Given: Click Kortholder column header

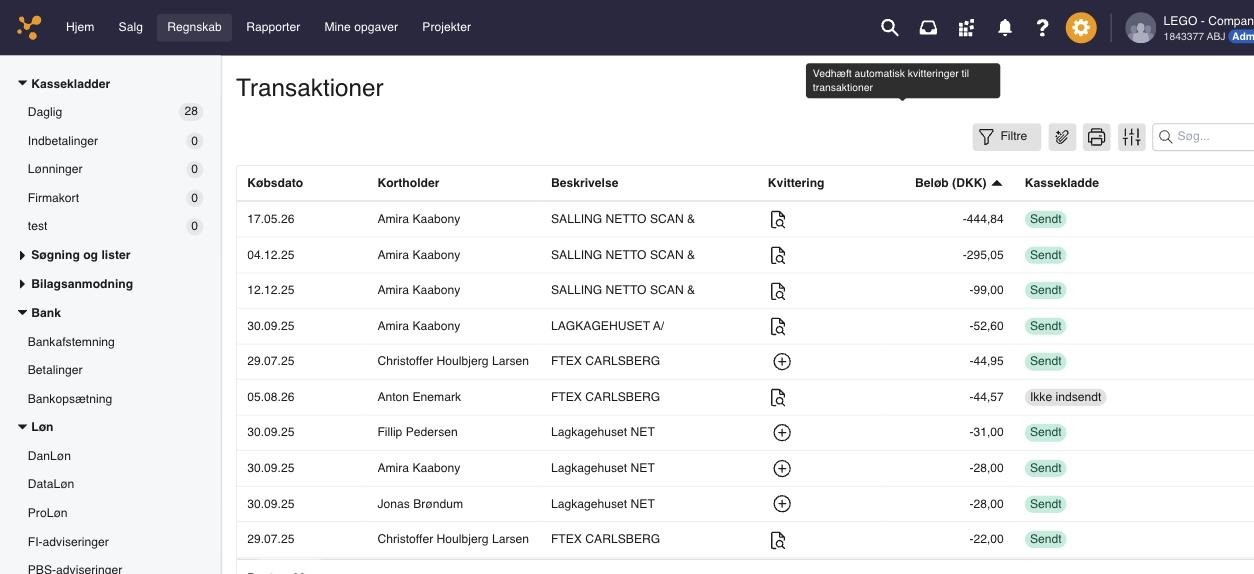Looking at the screenshot, I should pyautogui.click(x=408, y=183).
